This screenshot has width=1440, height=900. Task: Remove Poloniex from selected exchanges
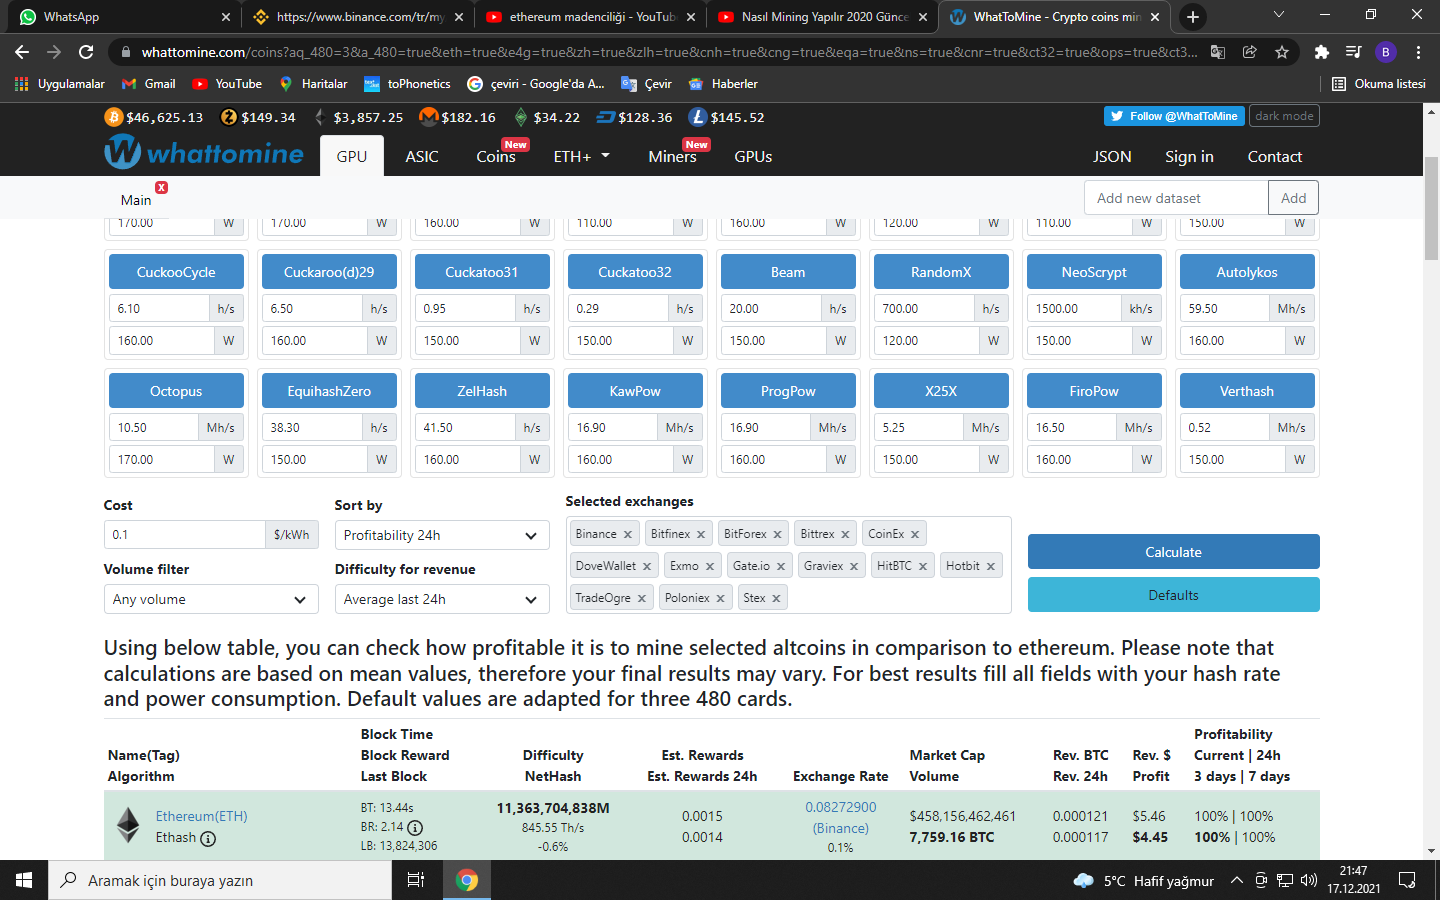pos(720,598)
